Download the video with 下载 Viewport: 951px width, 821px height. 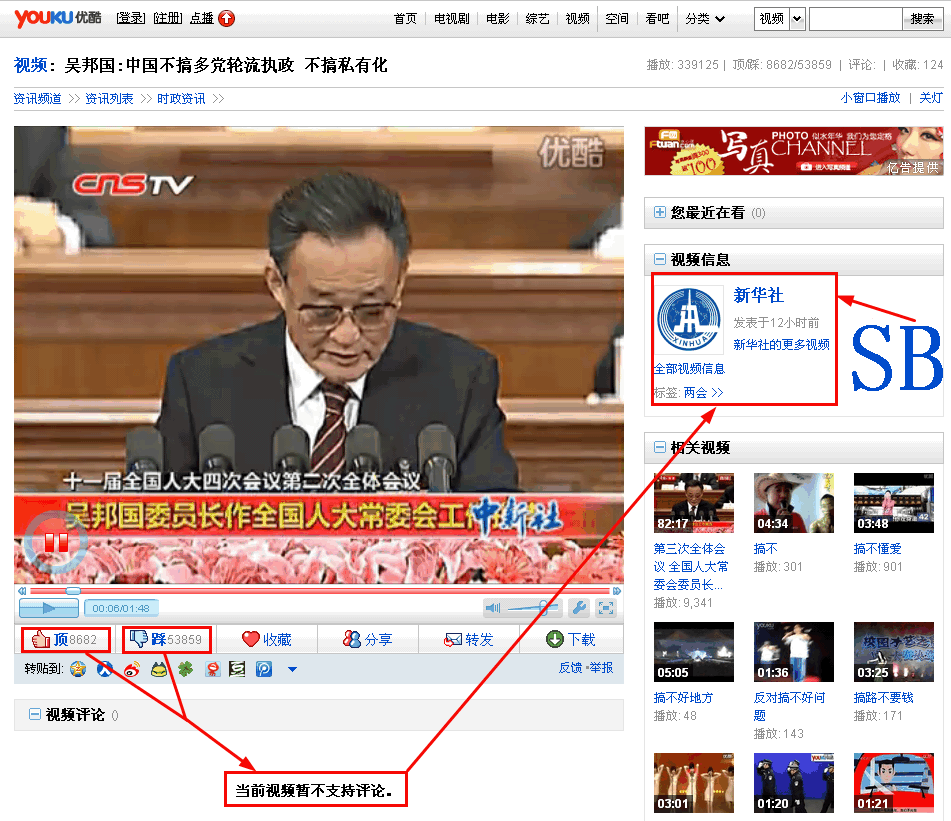point(570,639)
